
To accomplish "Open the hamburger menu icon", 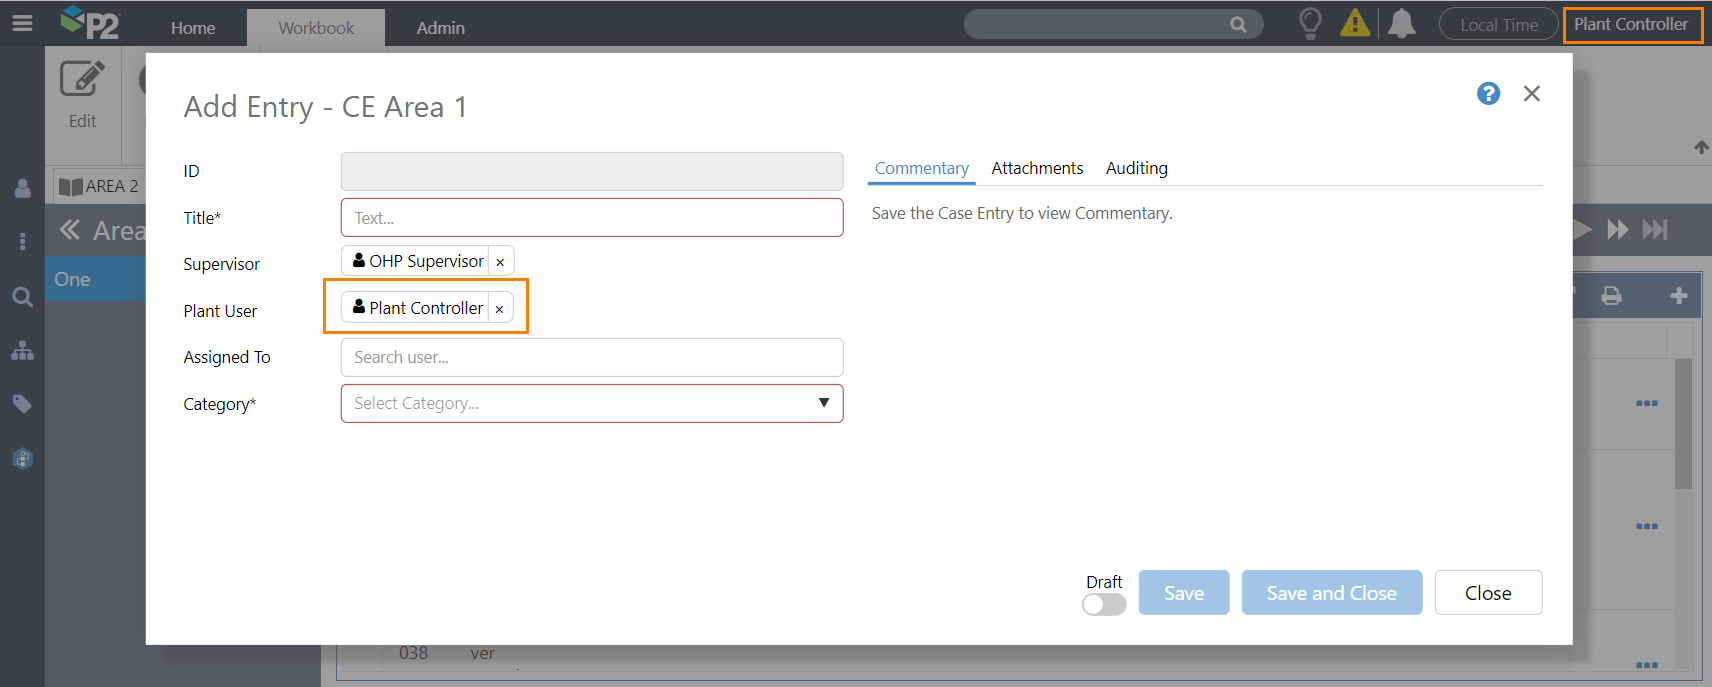I will pos(22,23).
